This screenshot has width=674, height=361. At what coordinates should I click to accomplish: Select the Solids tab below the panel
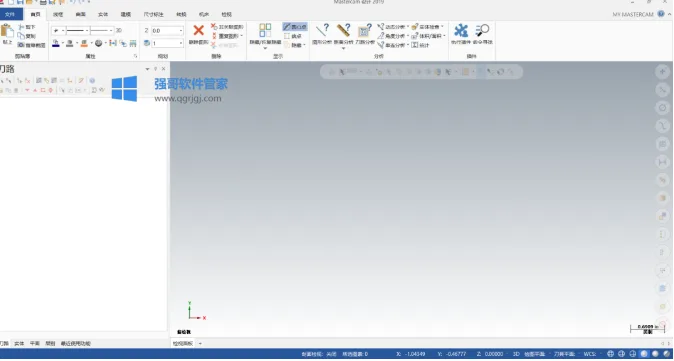[19, 344]
